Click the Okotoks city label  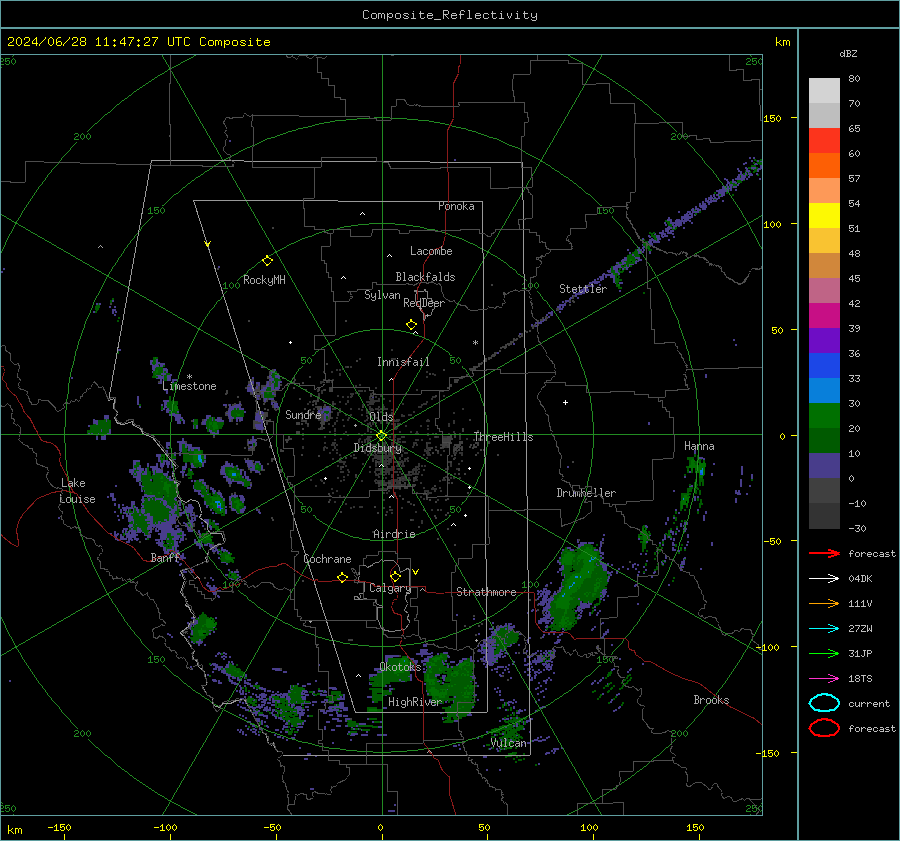pyautogui.click(x=400, y=667)
